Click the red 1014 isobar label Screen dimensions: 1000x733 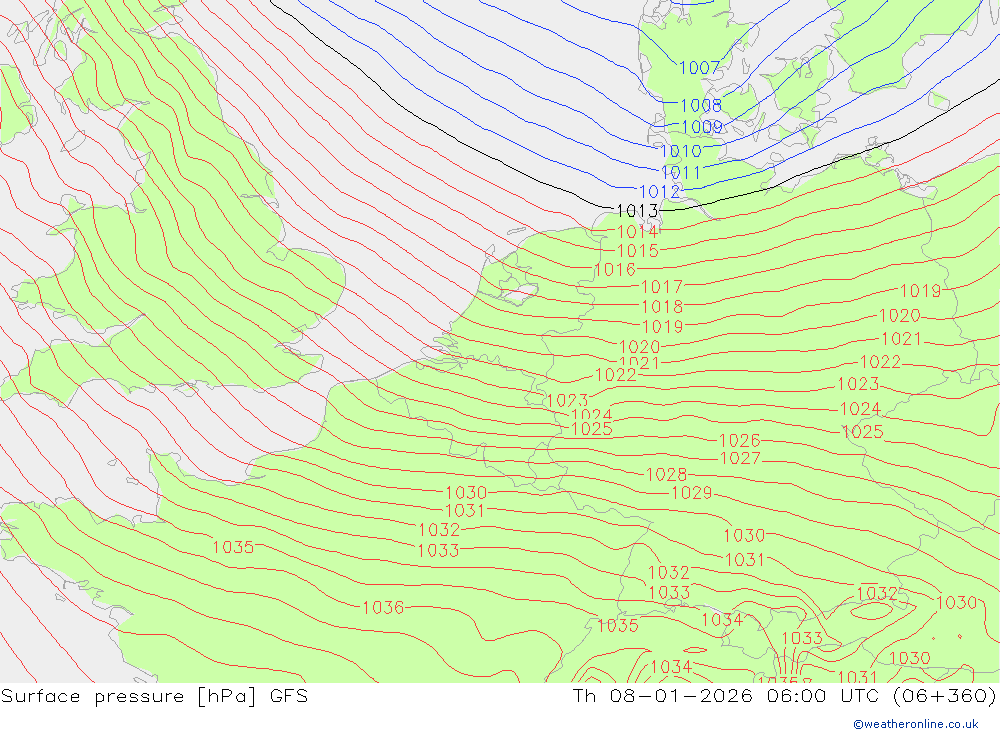pyautogui.click(x=637, y=232)
